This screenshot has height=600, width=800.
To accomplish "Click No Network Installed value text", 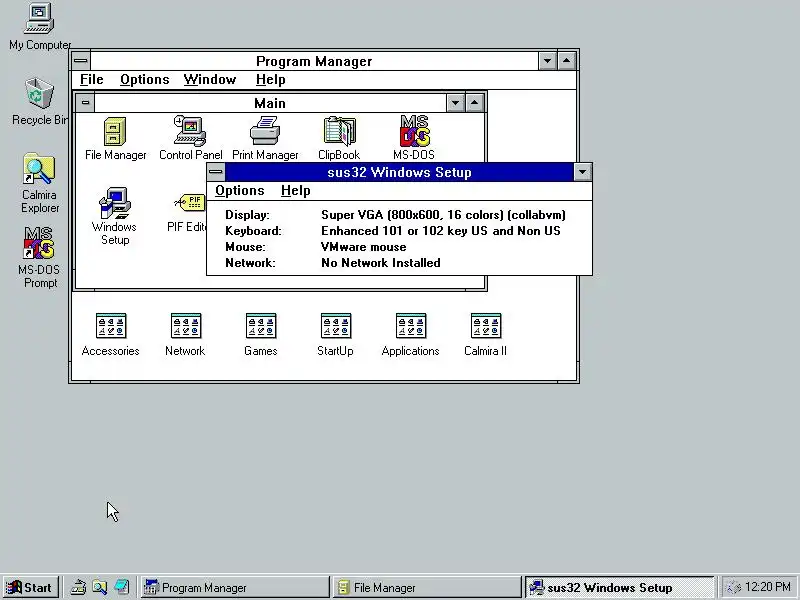I will (381, 263).
